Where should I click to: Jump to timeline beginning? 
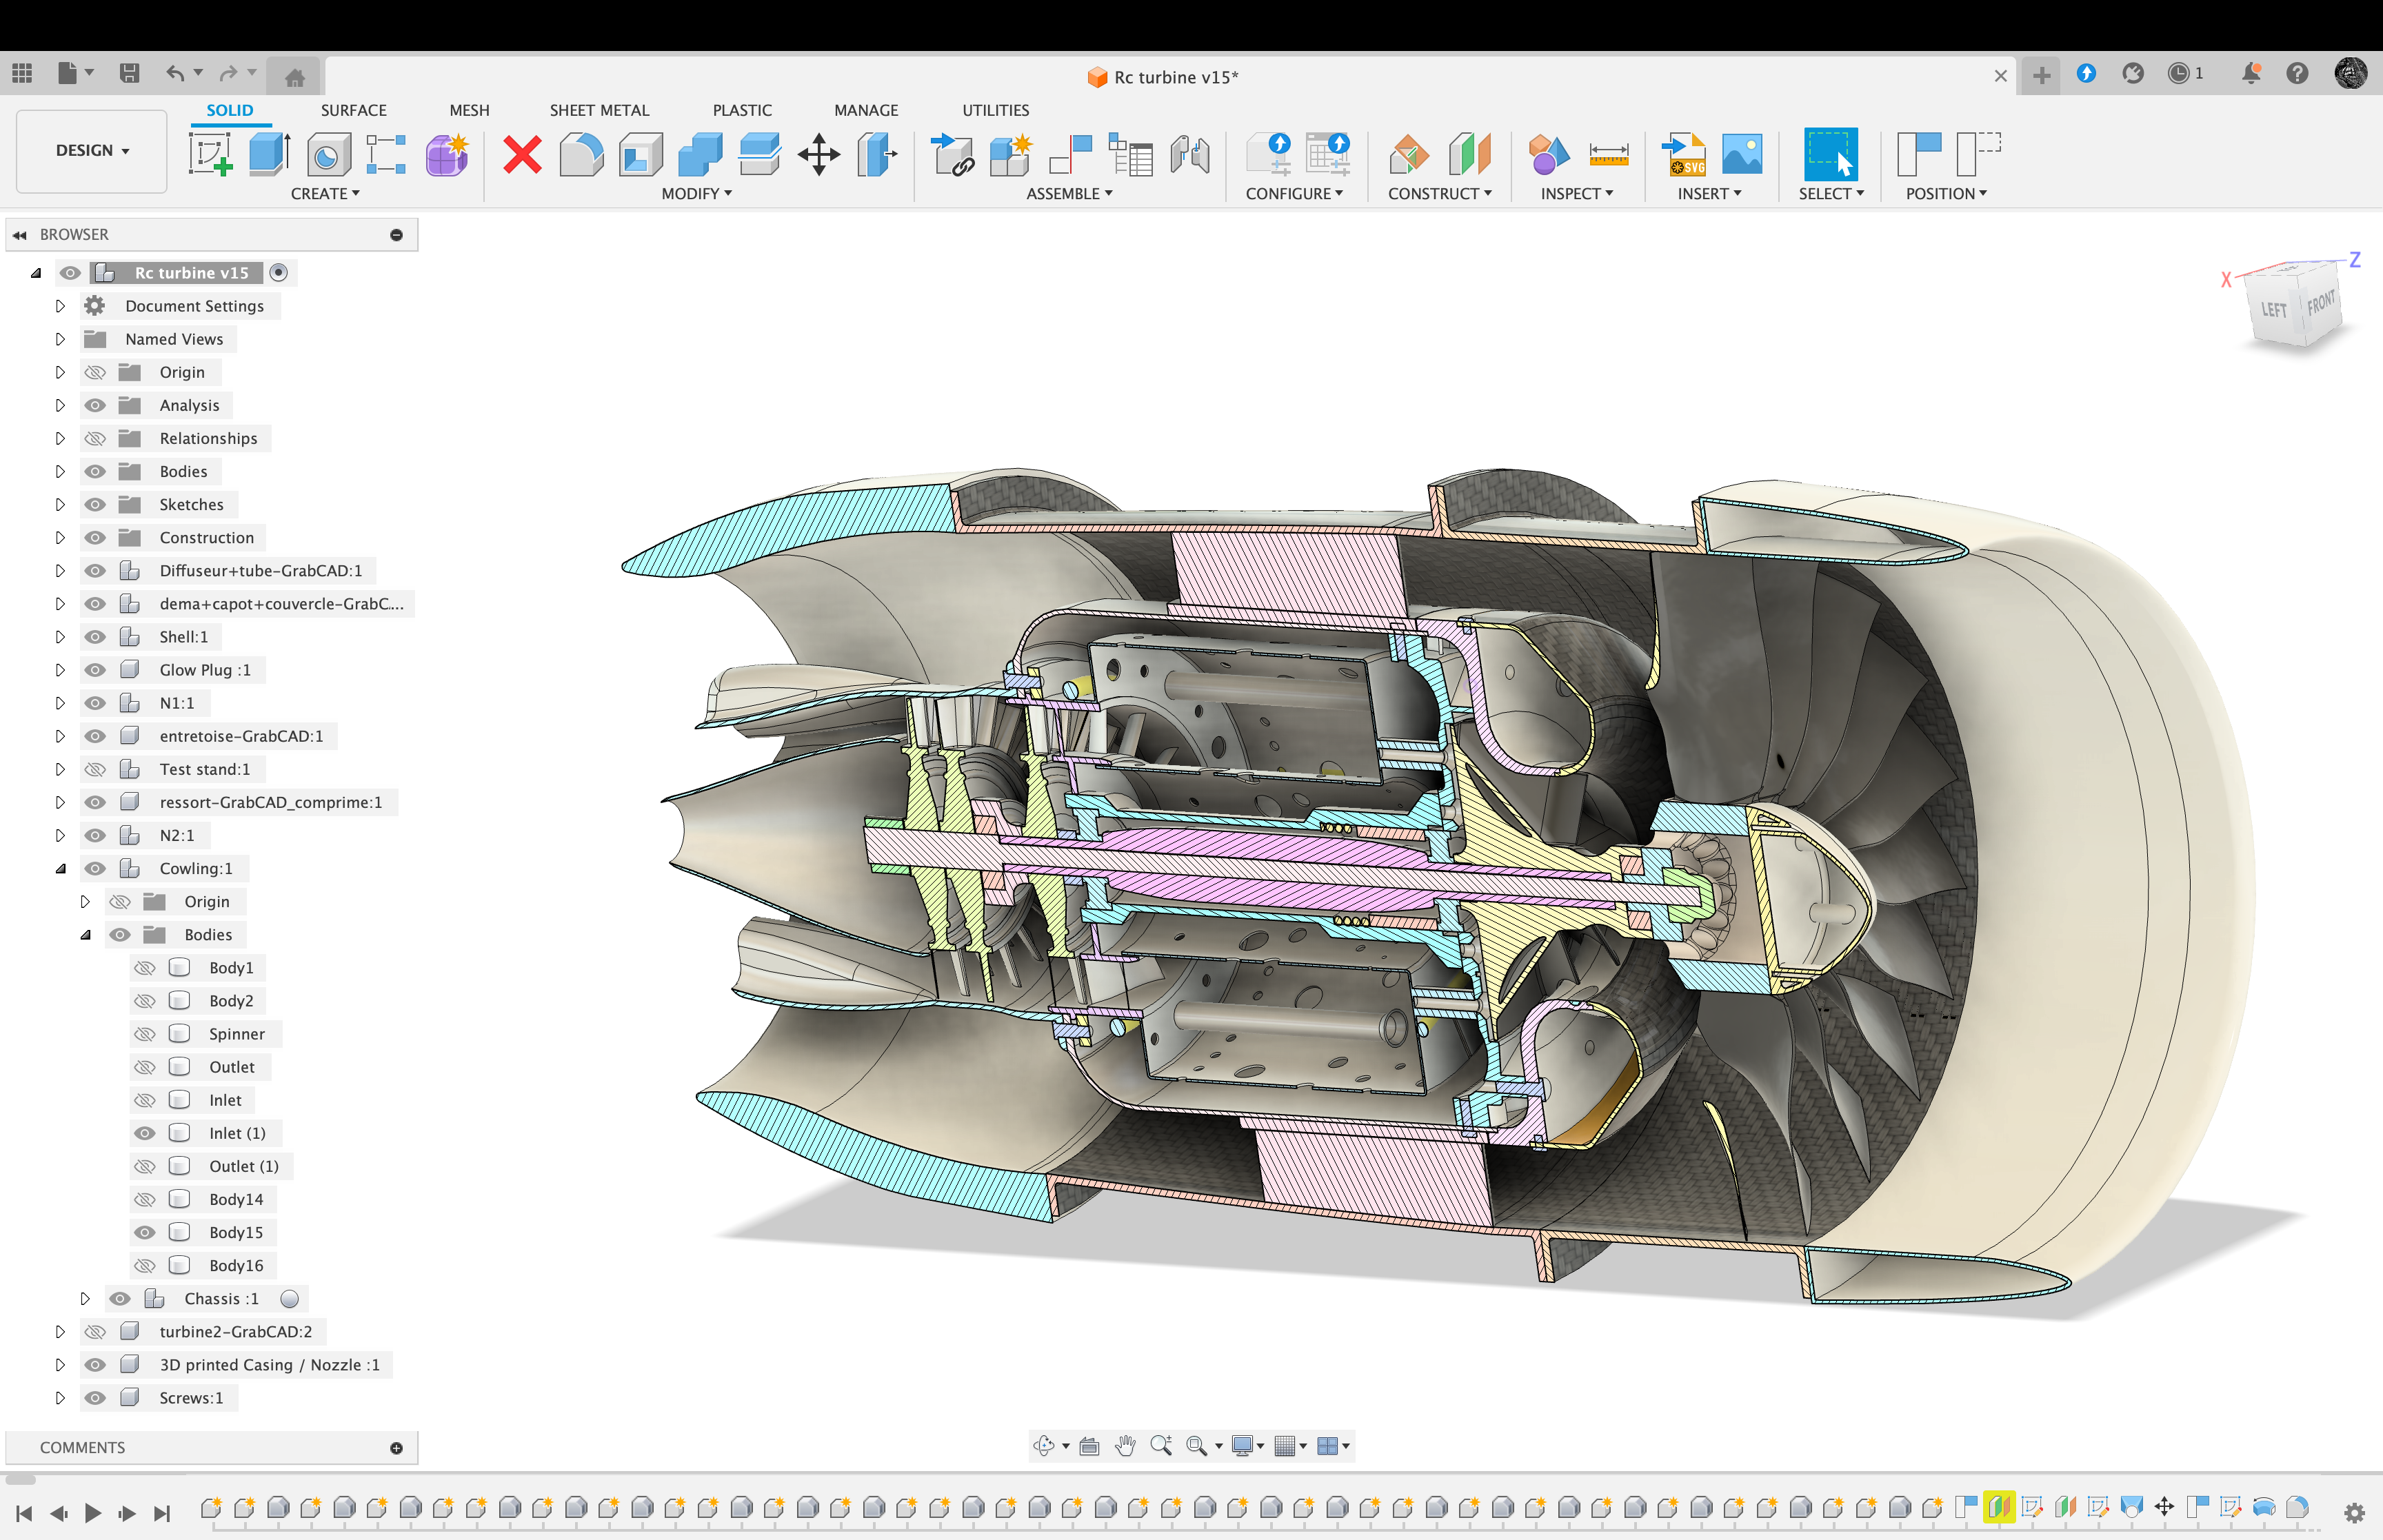click(24, 1513)
